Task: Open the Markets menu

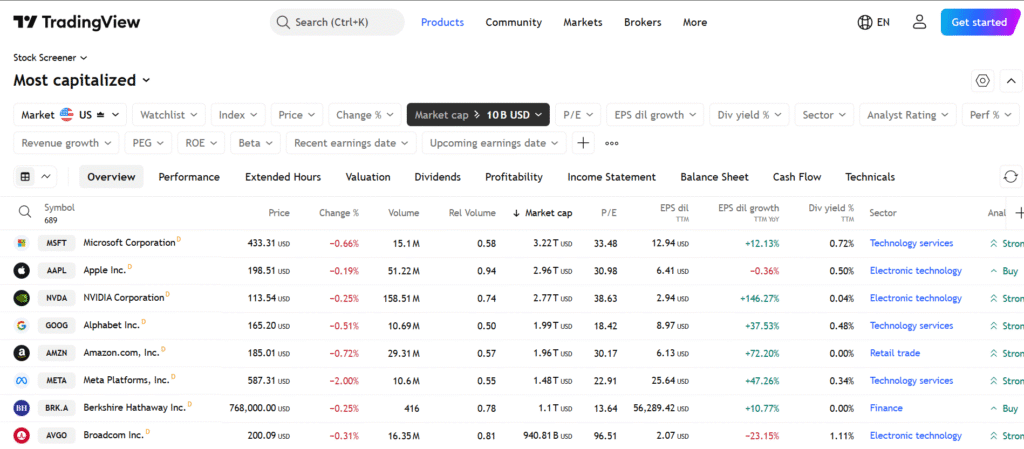Action: (x=583, y=22)
